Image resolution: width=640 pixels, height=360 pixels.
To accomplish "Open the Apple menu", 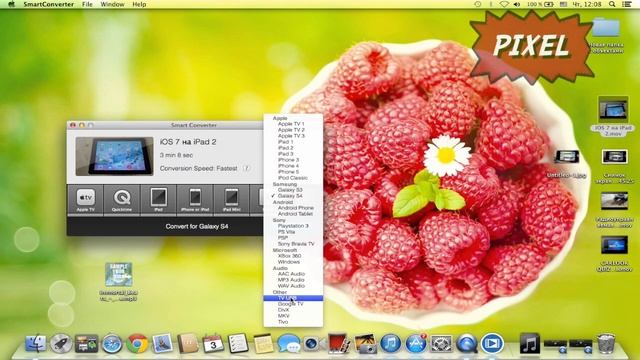I will pos(11,4).
